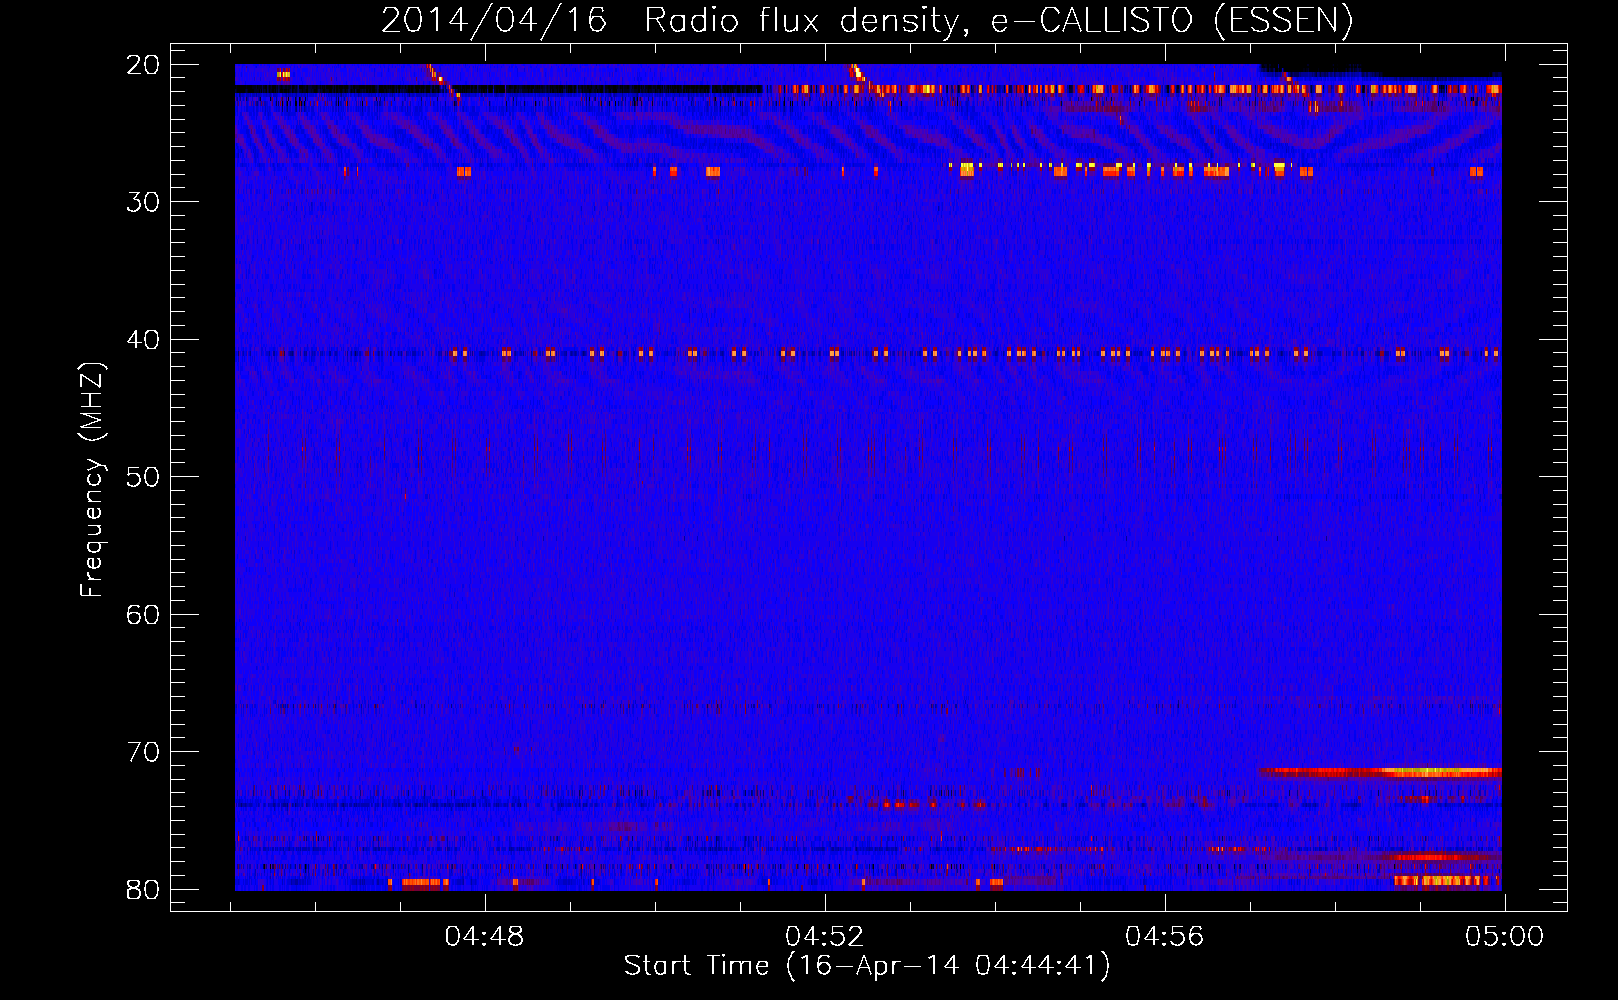Click the bright emission strip at 80 MHz near 05:00
Screen dimensions: 1618x1000
pyautogui.click(x=1447, y=881)
